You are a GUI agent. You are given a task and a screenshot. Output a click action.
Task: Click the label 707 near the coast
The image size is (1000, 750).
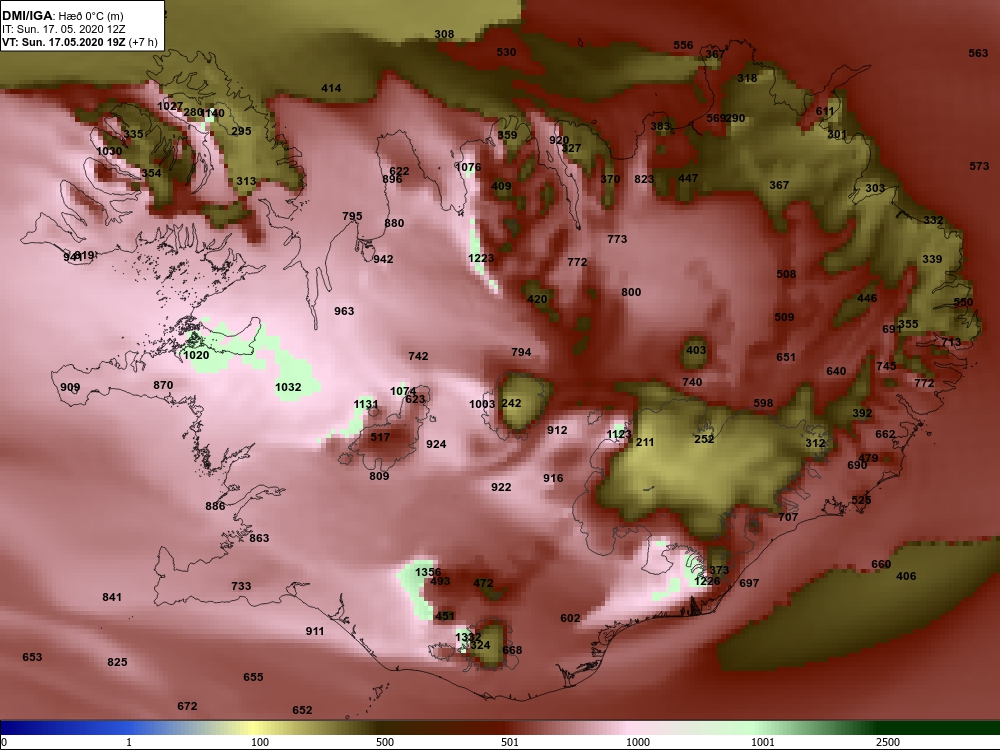(788, 517)
